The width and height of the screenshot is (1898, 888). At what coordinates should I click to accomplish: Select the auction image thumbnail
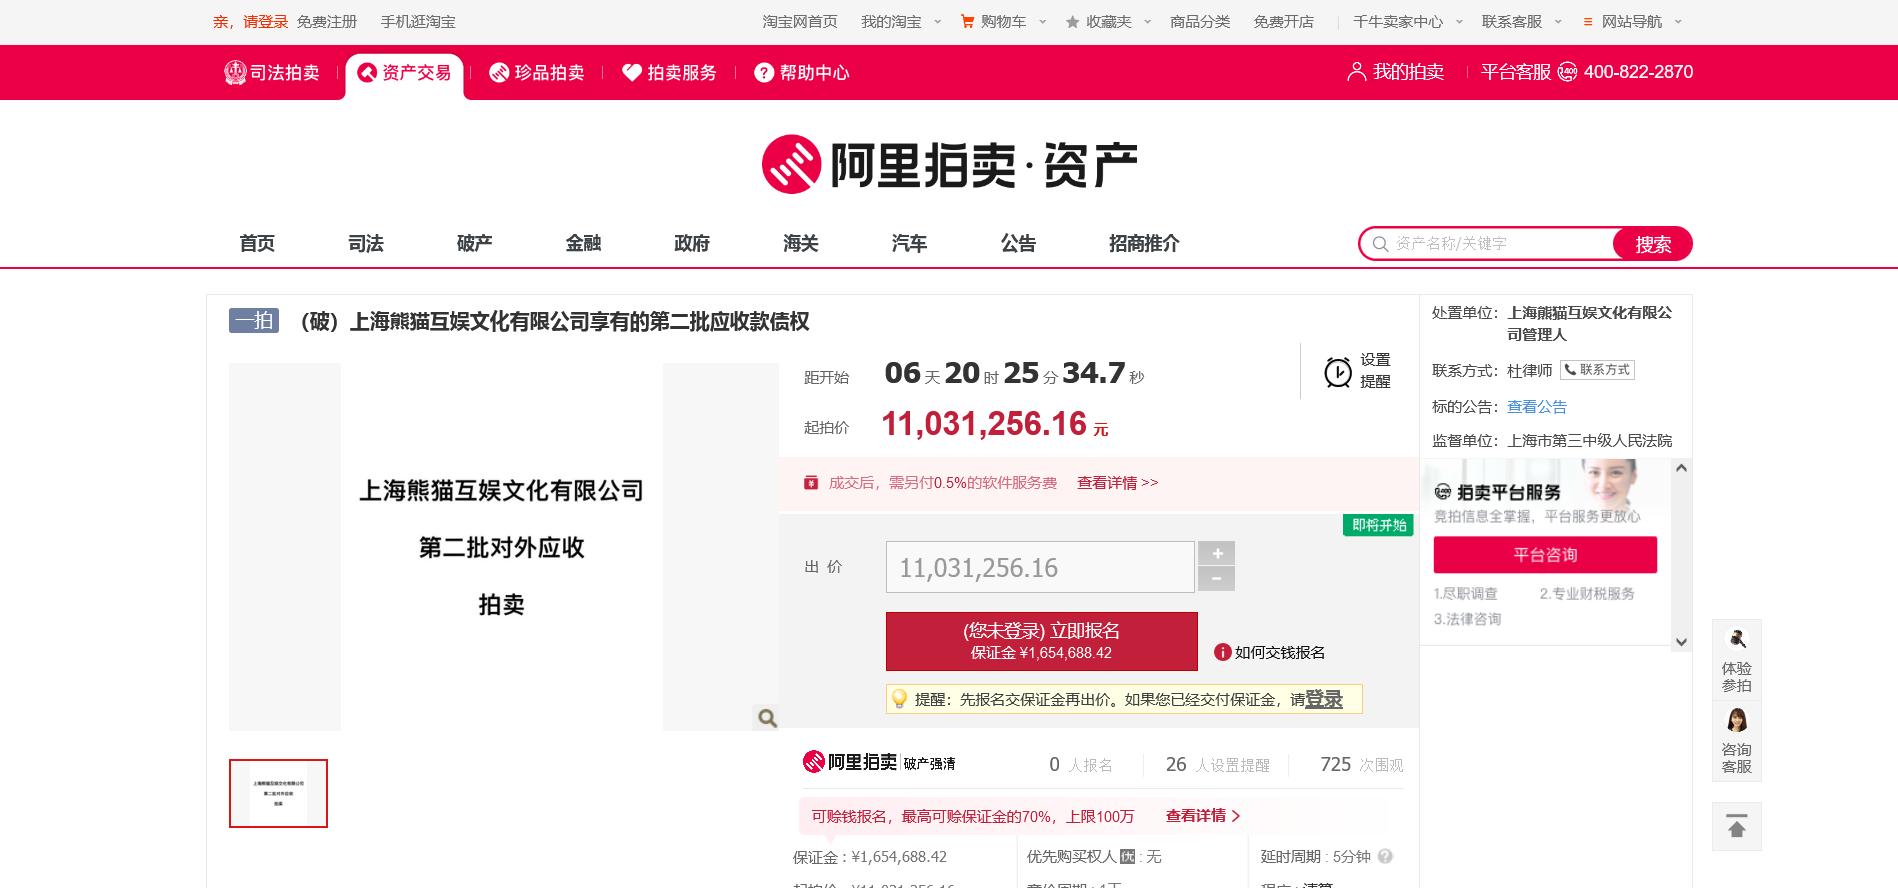(x=278, y=793)
